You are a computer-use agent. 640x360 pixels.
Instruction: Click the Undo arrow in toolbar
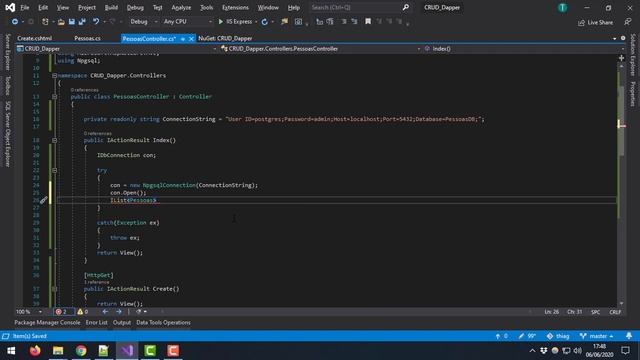96,22
